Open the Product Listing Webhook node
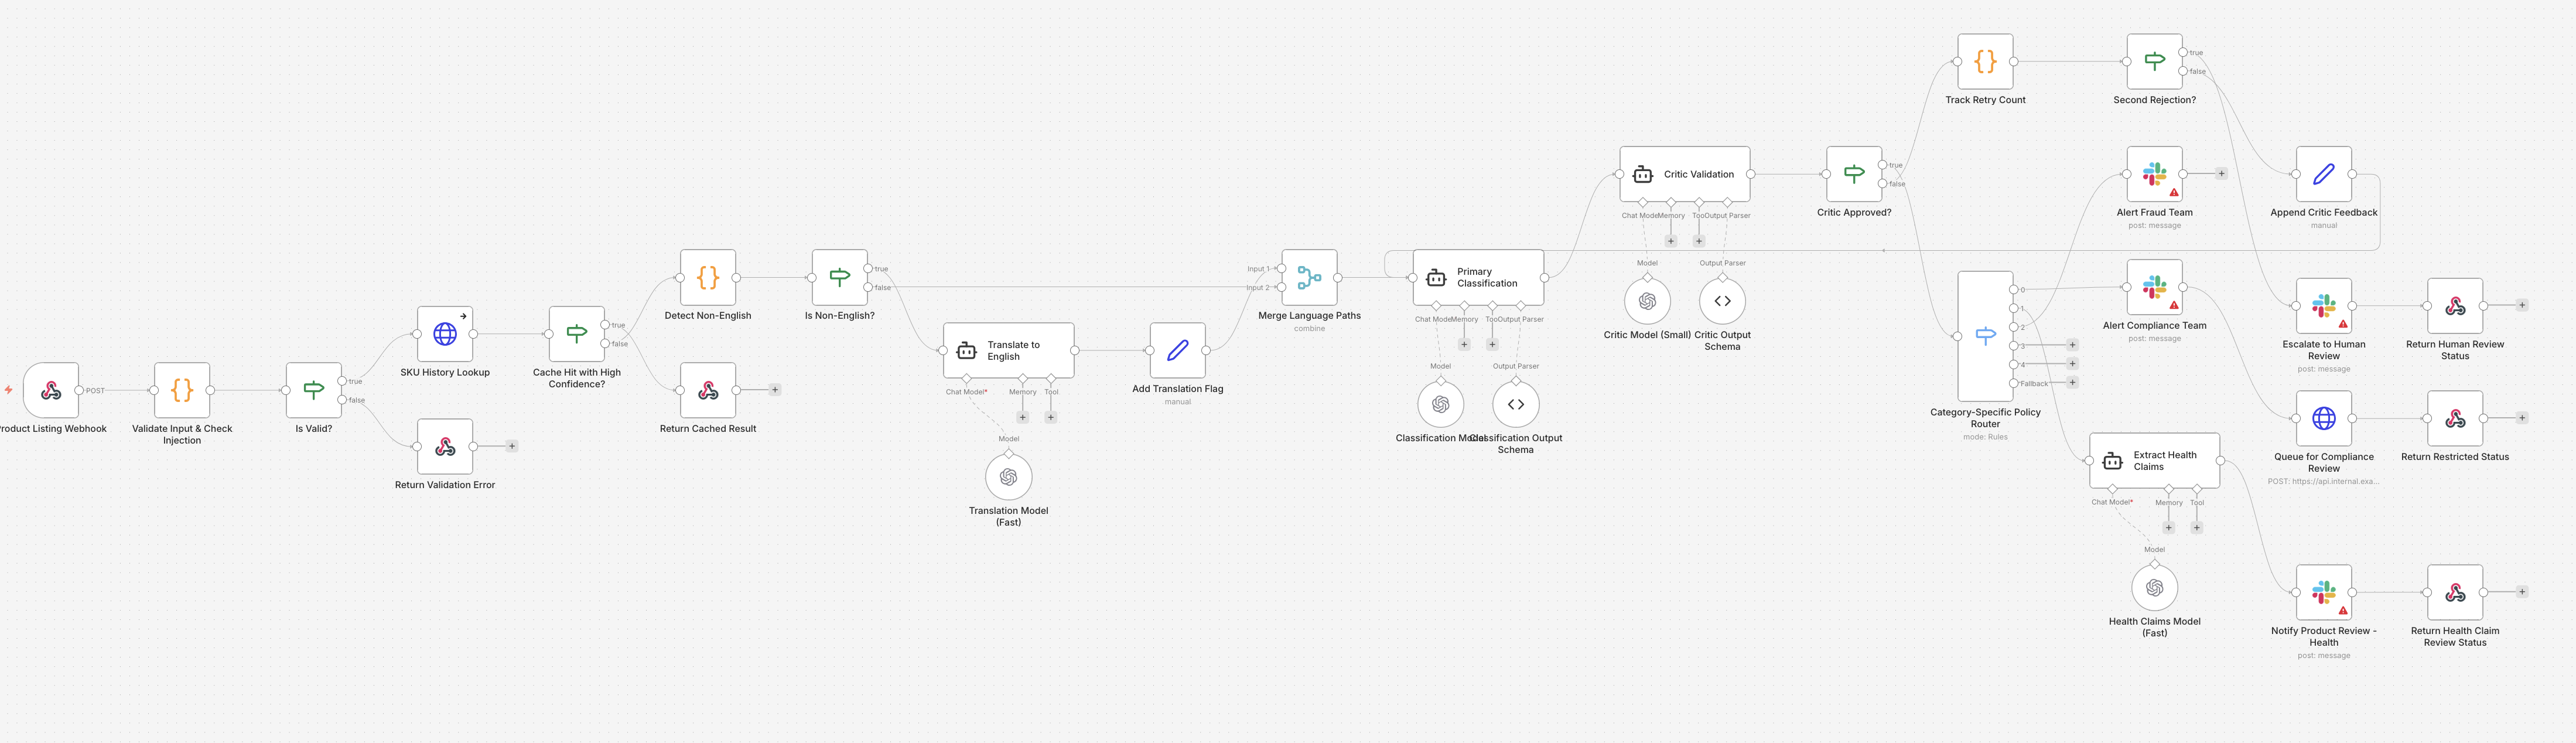The height and width of the screenshot is (743, 2576). [x=52, y=391]
